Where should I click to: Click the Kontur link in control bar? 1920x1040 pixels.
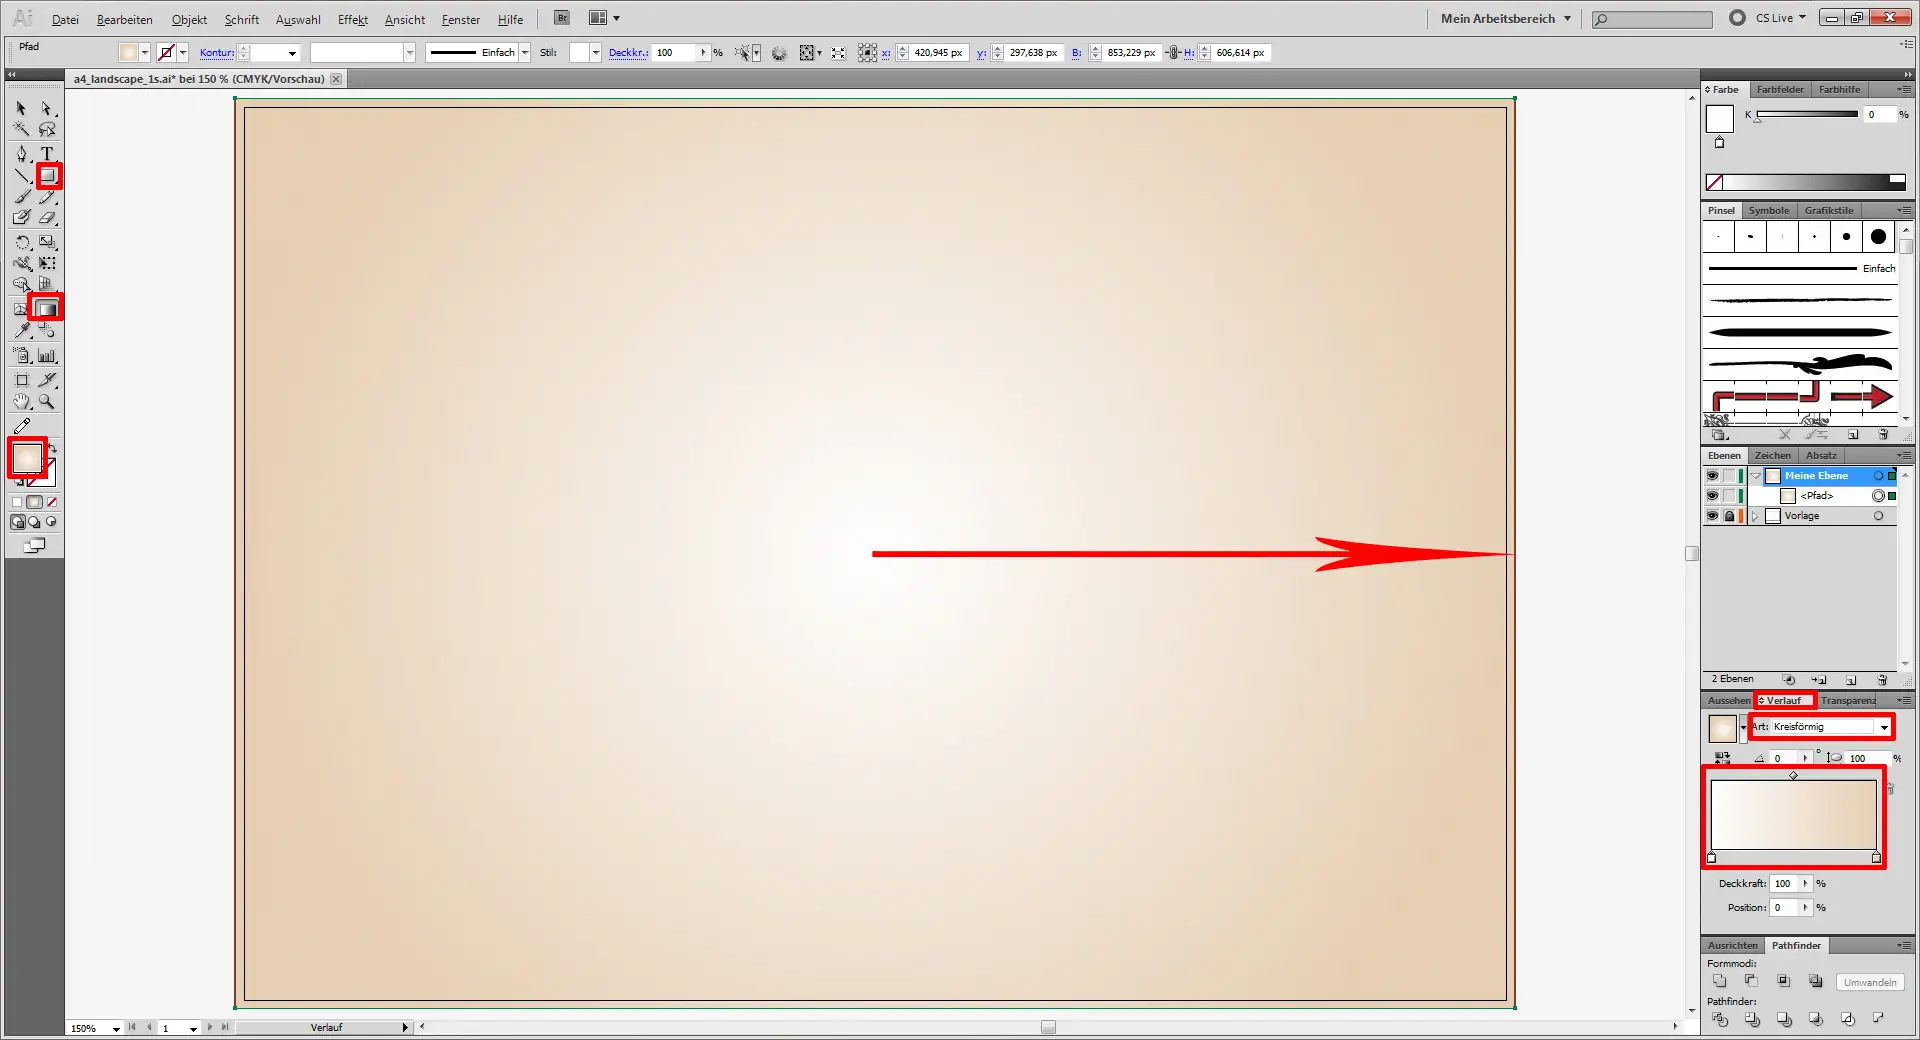click(x=216, y=53)
